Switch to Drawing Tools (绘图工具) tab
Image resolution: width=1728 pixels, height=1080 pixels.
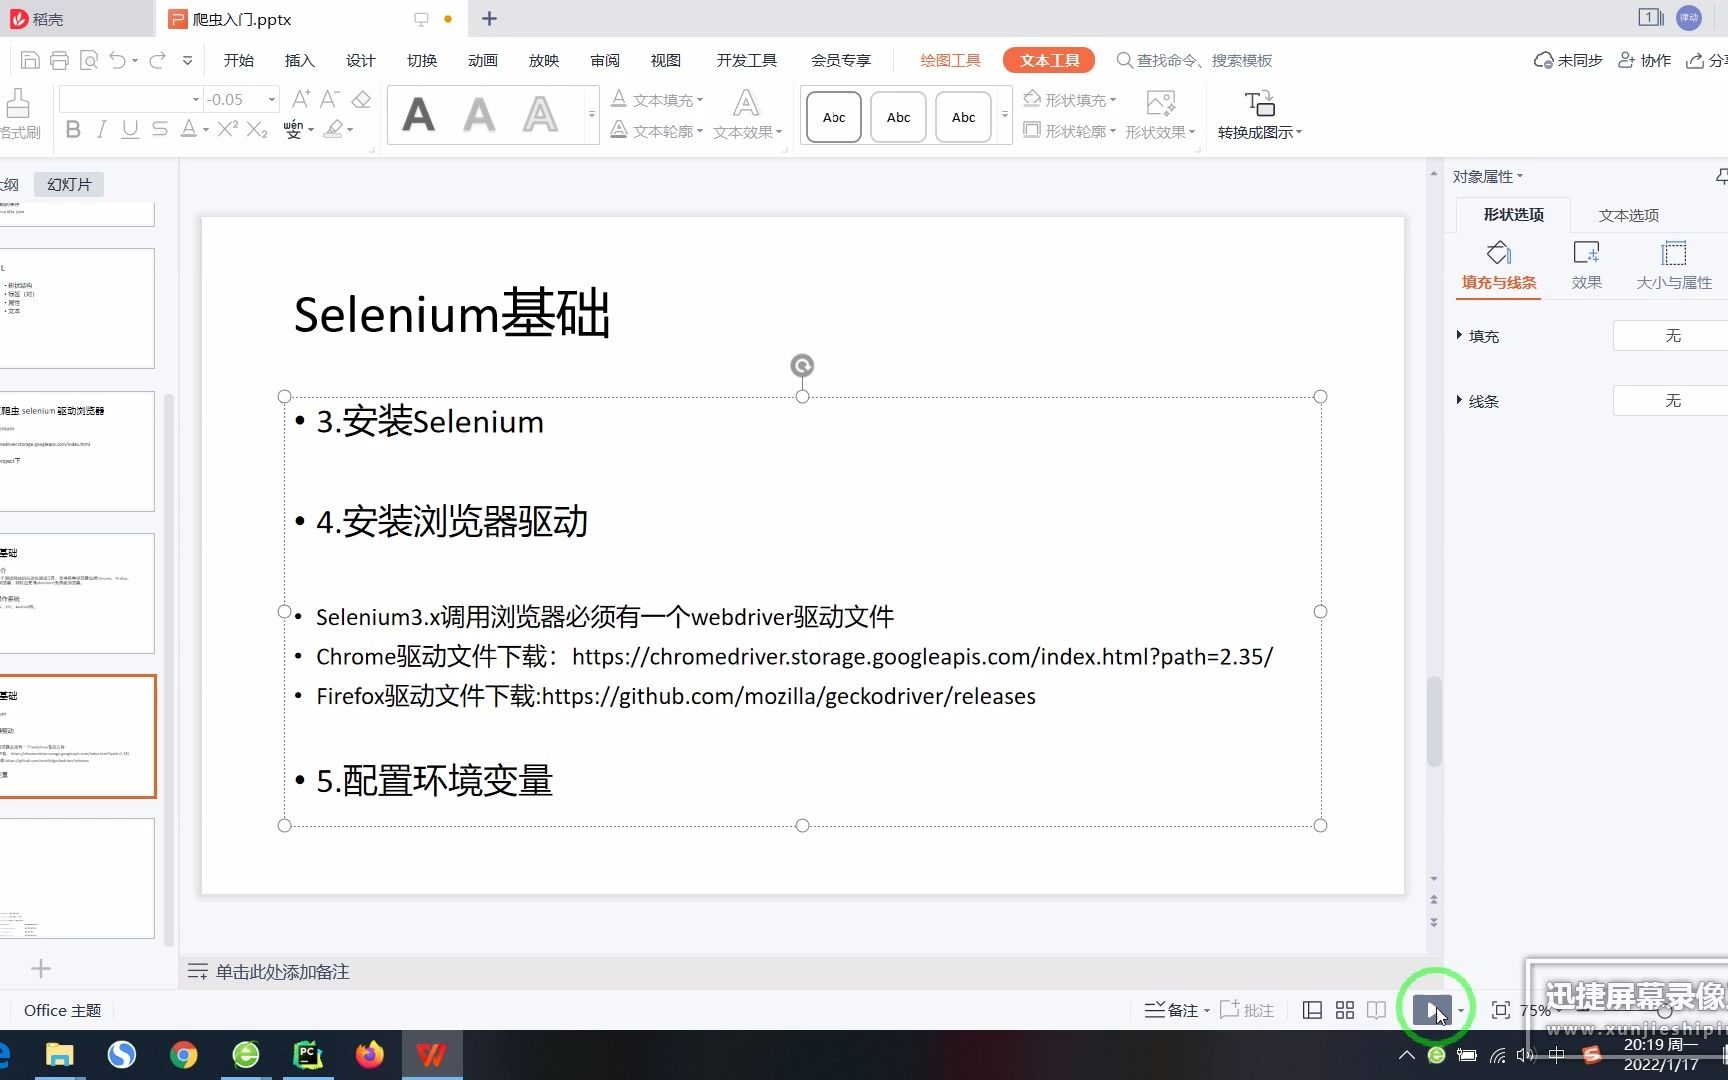click(x=950, y=60)
